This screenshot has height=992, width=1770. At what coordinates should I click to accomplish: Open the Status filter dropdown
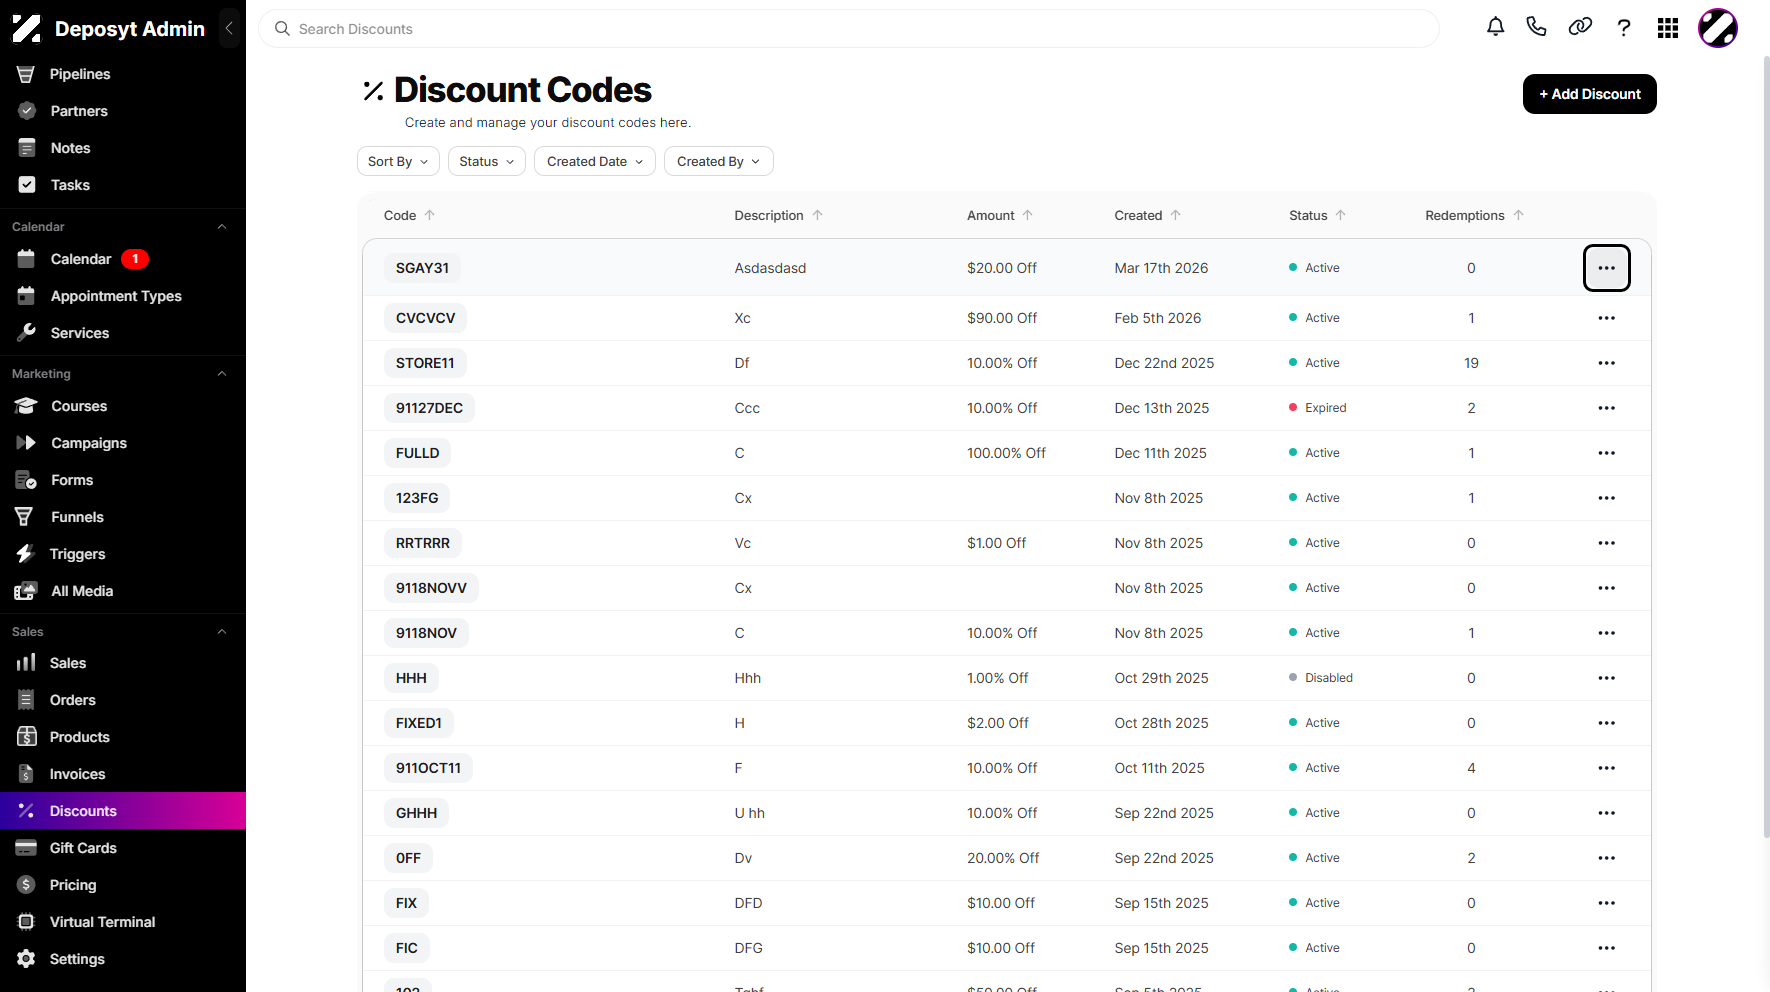click(x=487, y=161)
